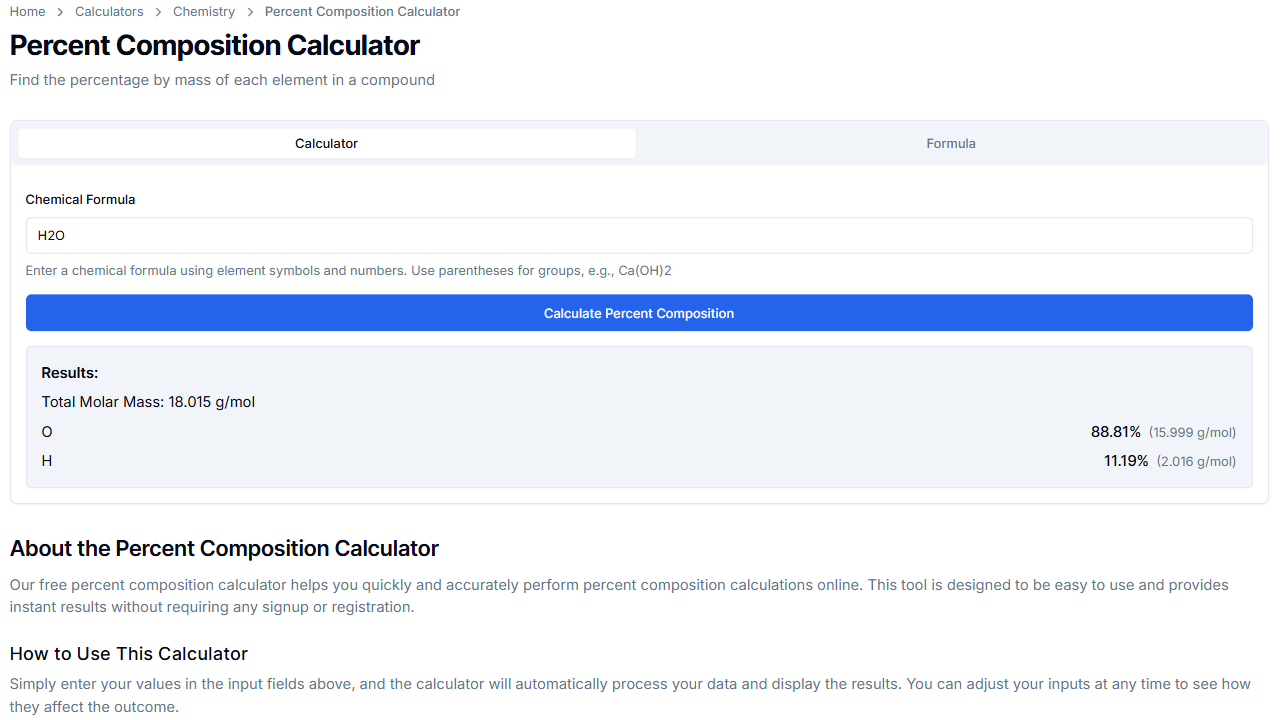Select the oxygen result row
This screenshot has width=1280, height=720.
tap(639, 431)
